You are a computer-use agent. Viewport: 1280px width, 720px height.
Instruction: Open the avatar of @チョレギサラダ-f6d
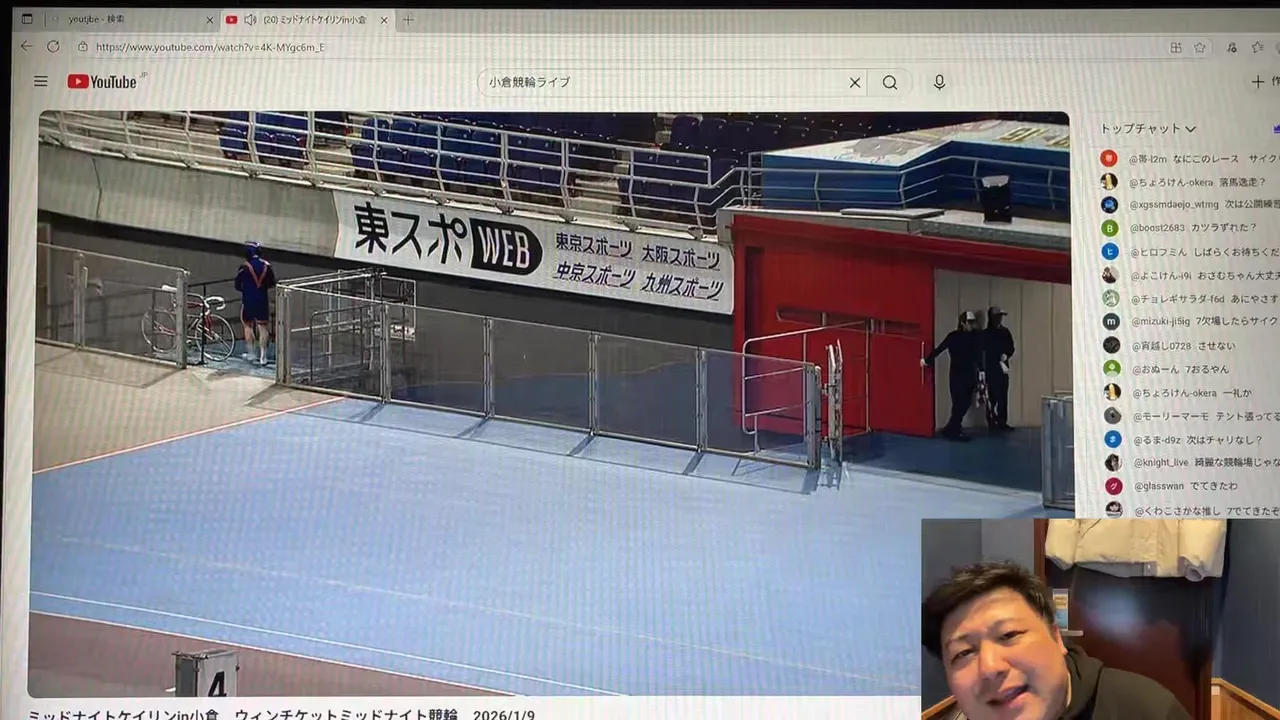1111,298
